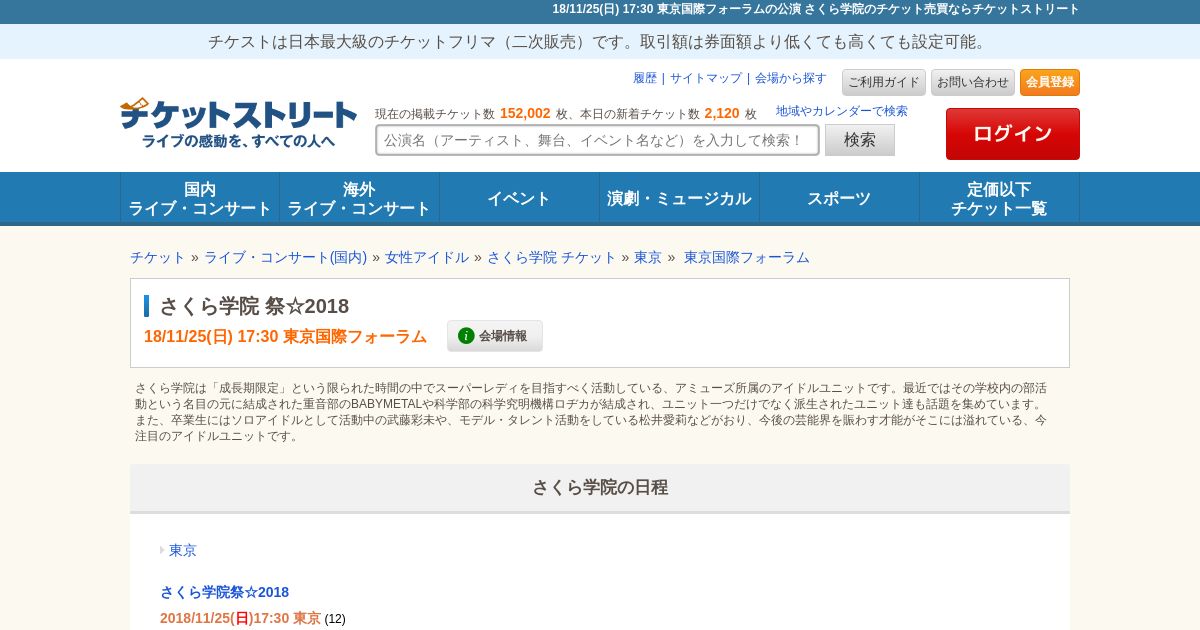Open the 会場から探す link
1200x630 pixels.
pyautogui.click(x=791, y=78)
